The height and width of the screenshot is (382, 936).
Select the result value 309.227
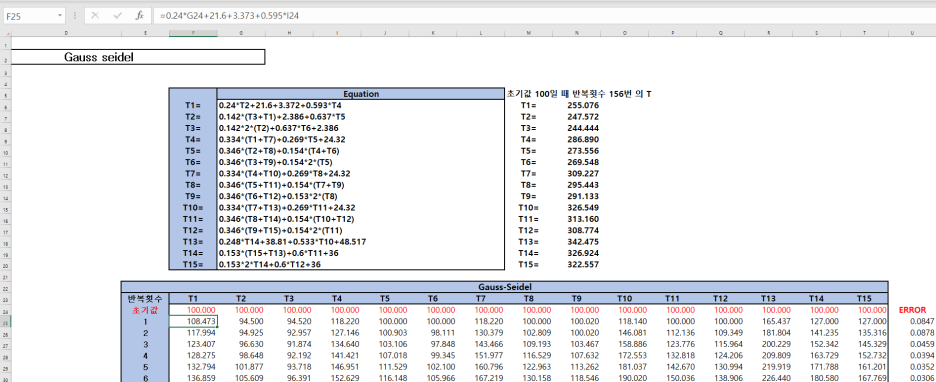click(583, 173)
